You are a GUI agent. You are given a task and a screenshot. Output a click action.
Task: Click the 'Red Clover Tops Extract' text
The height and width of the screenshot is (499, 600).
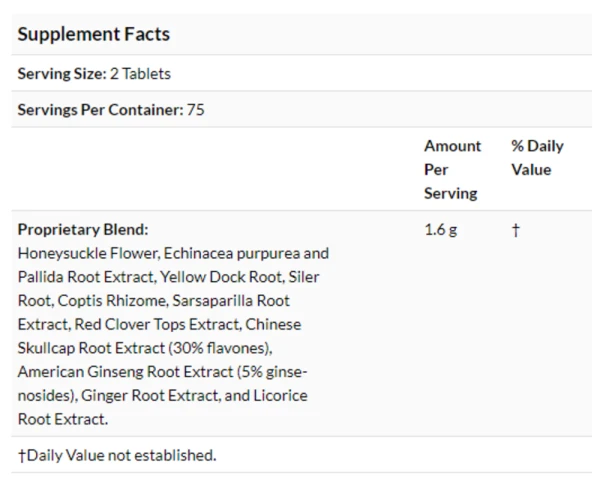pos(157,325)
